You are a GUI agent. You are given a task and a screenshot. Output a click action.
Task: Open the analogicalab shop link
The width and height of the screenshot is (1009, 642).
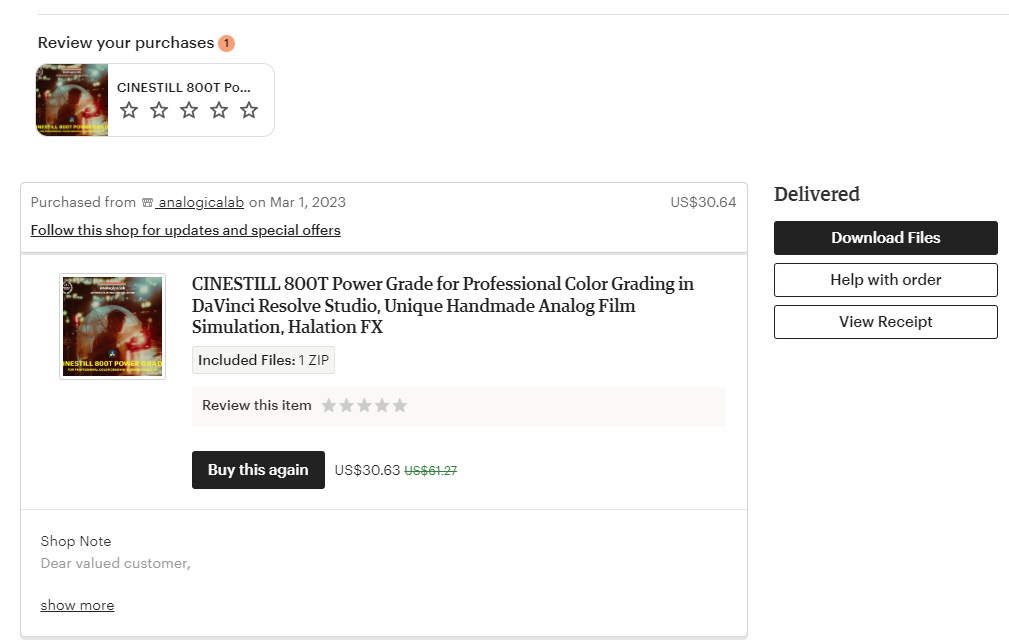(200, 202)
